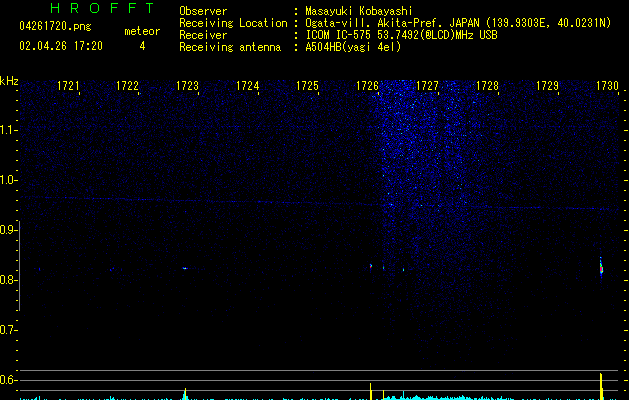Click the 0.6 kHz axis label
Screen dimensions: 629x400
(x=8, y=380)
